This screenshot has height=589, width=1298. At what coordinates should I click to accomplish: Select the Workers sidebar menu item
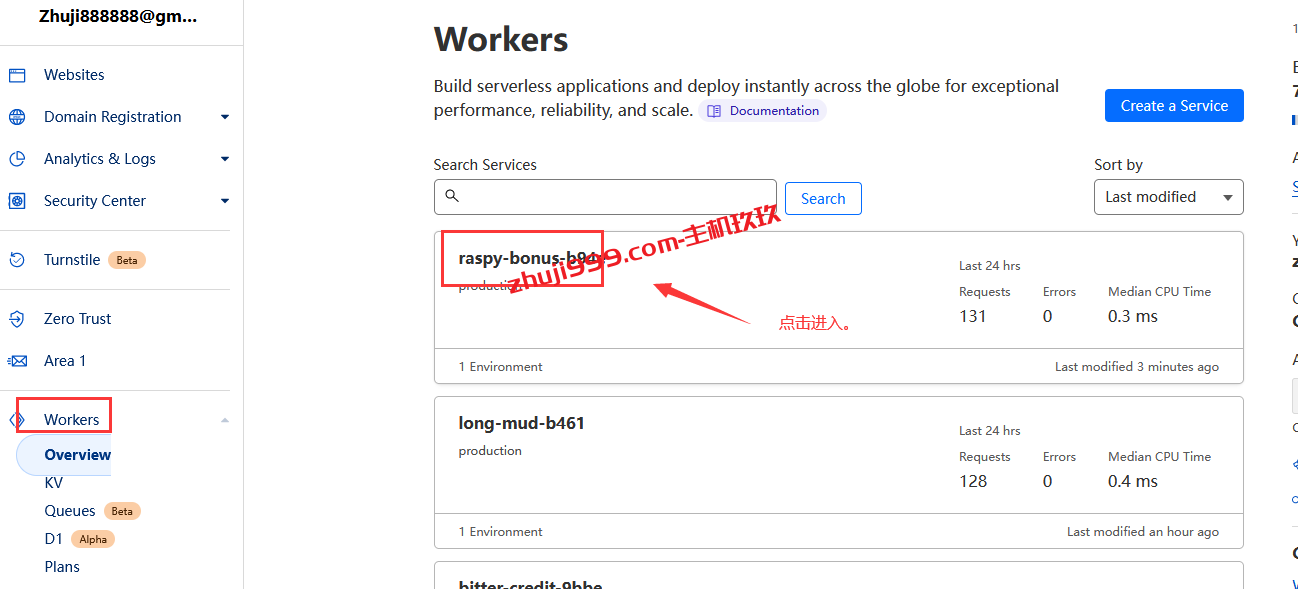point(71,420)
